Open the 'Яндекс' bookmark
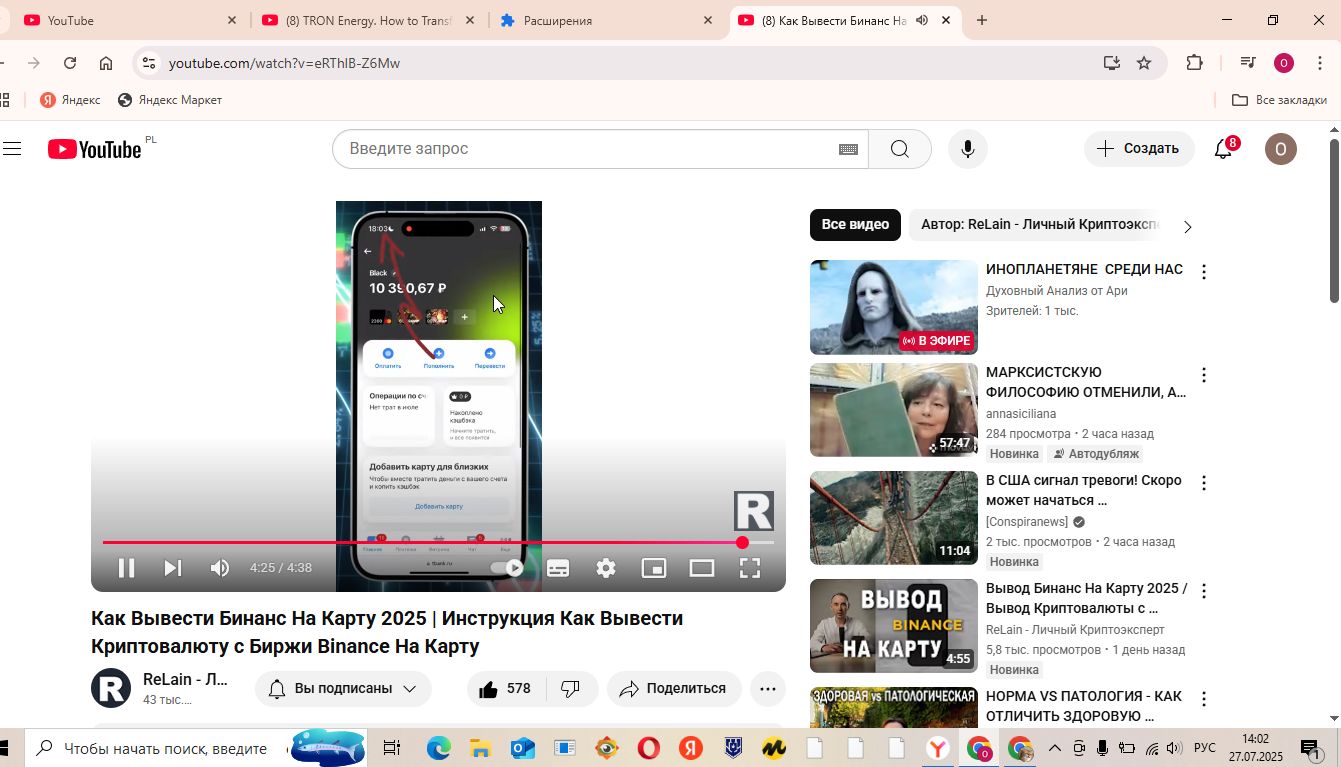 (x=70, y=100)
